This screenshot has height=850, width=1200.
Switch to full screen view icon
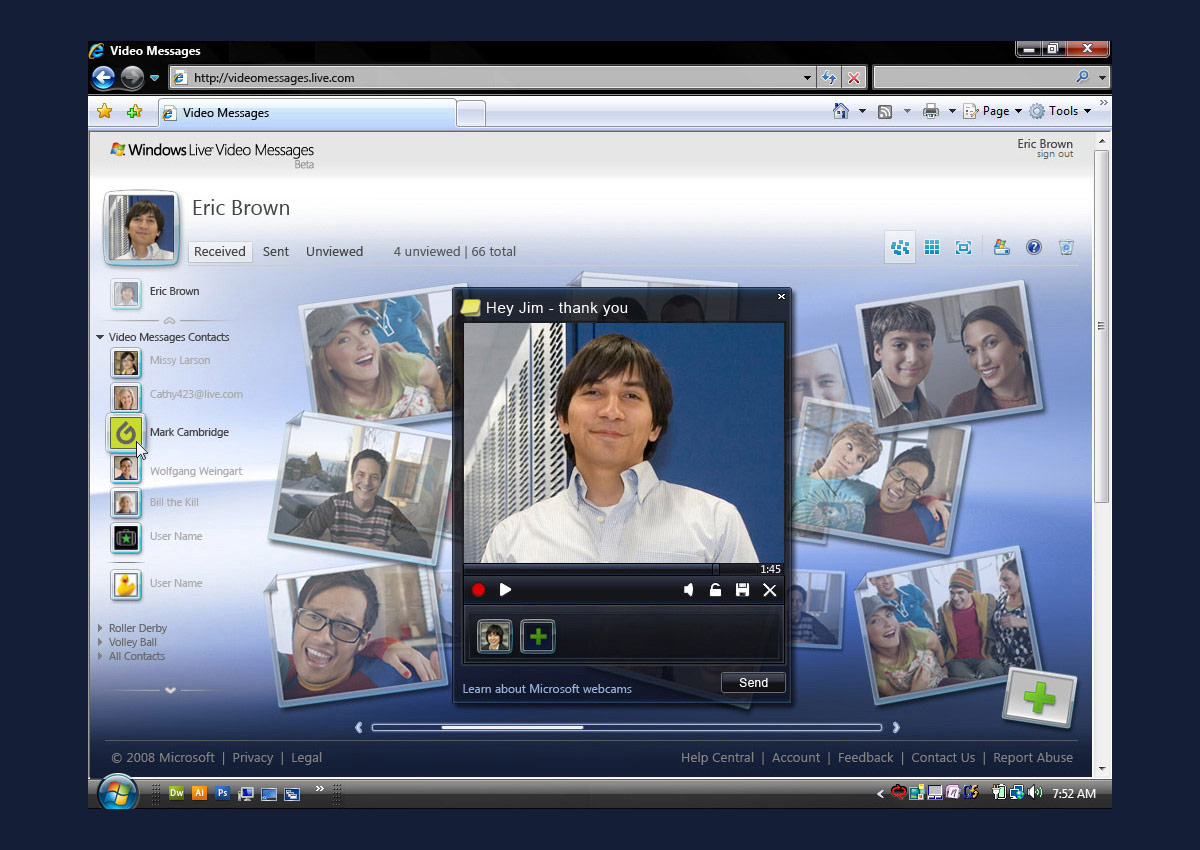pyautogui.click(x=963, y=247)
